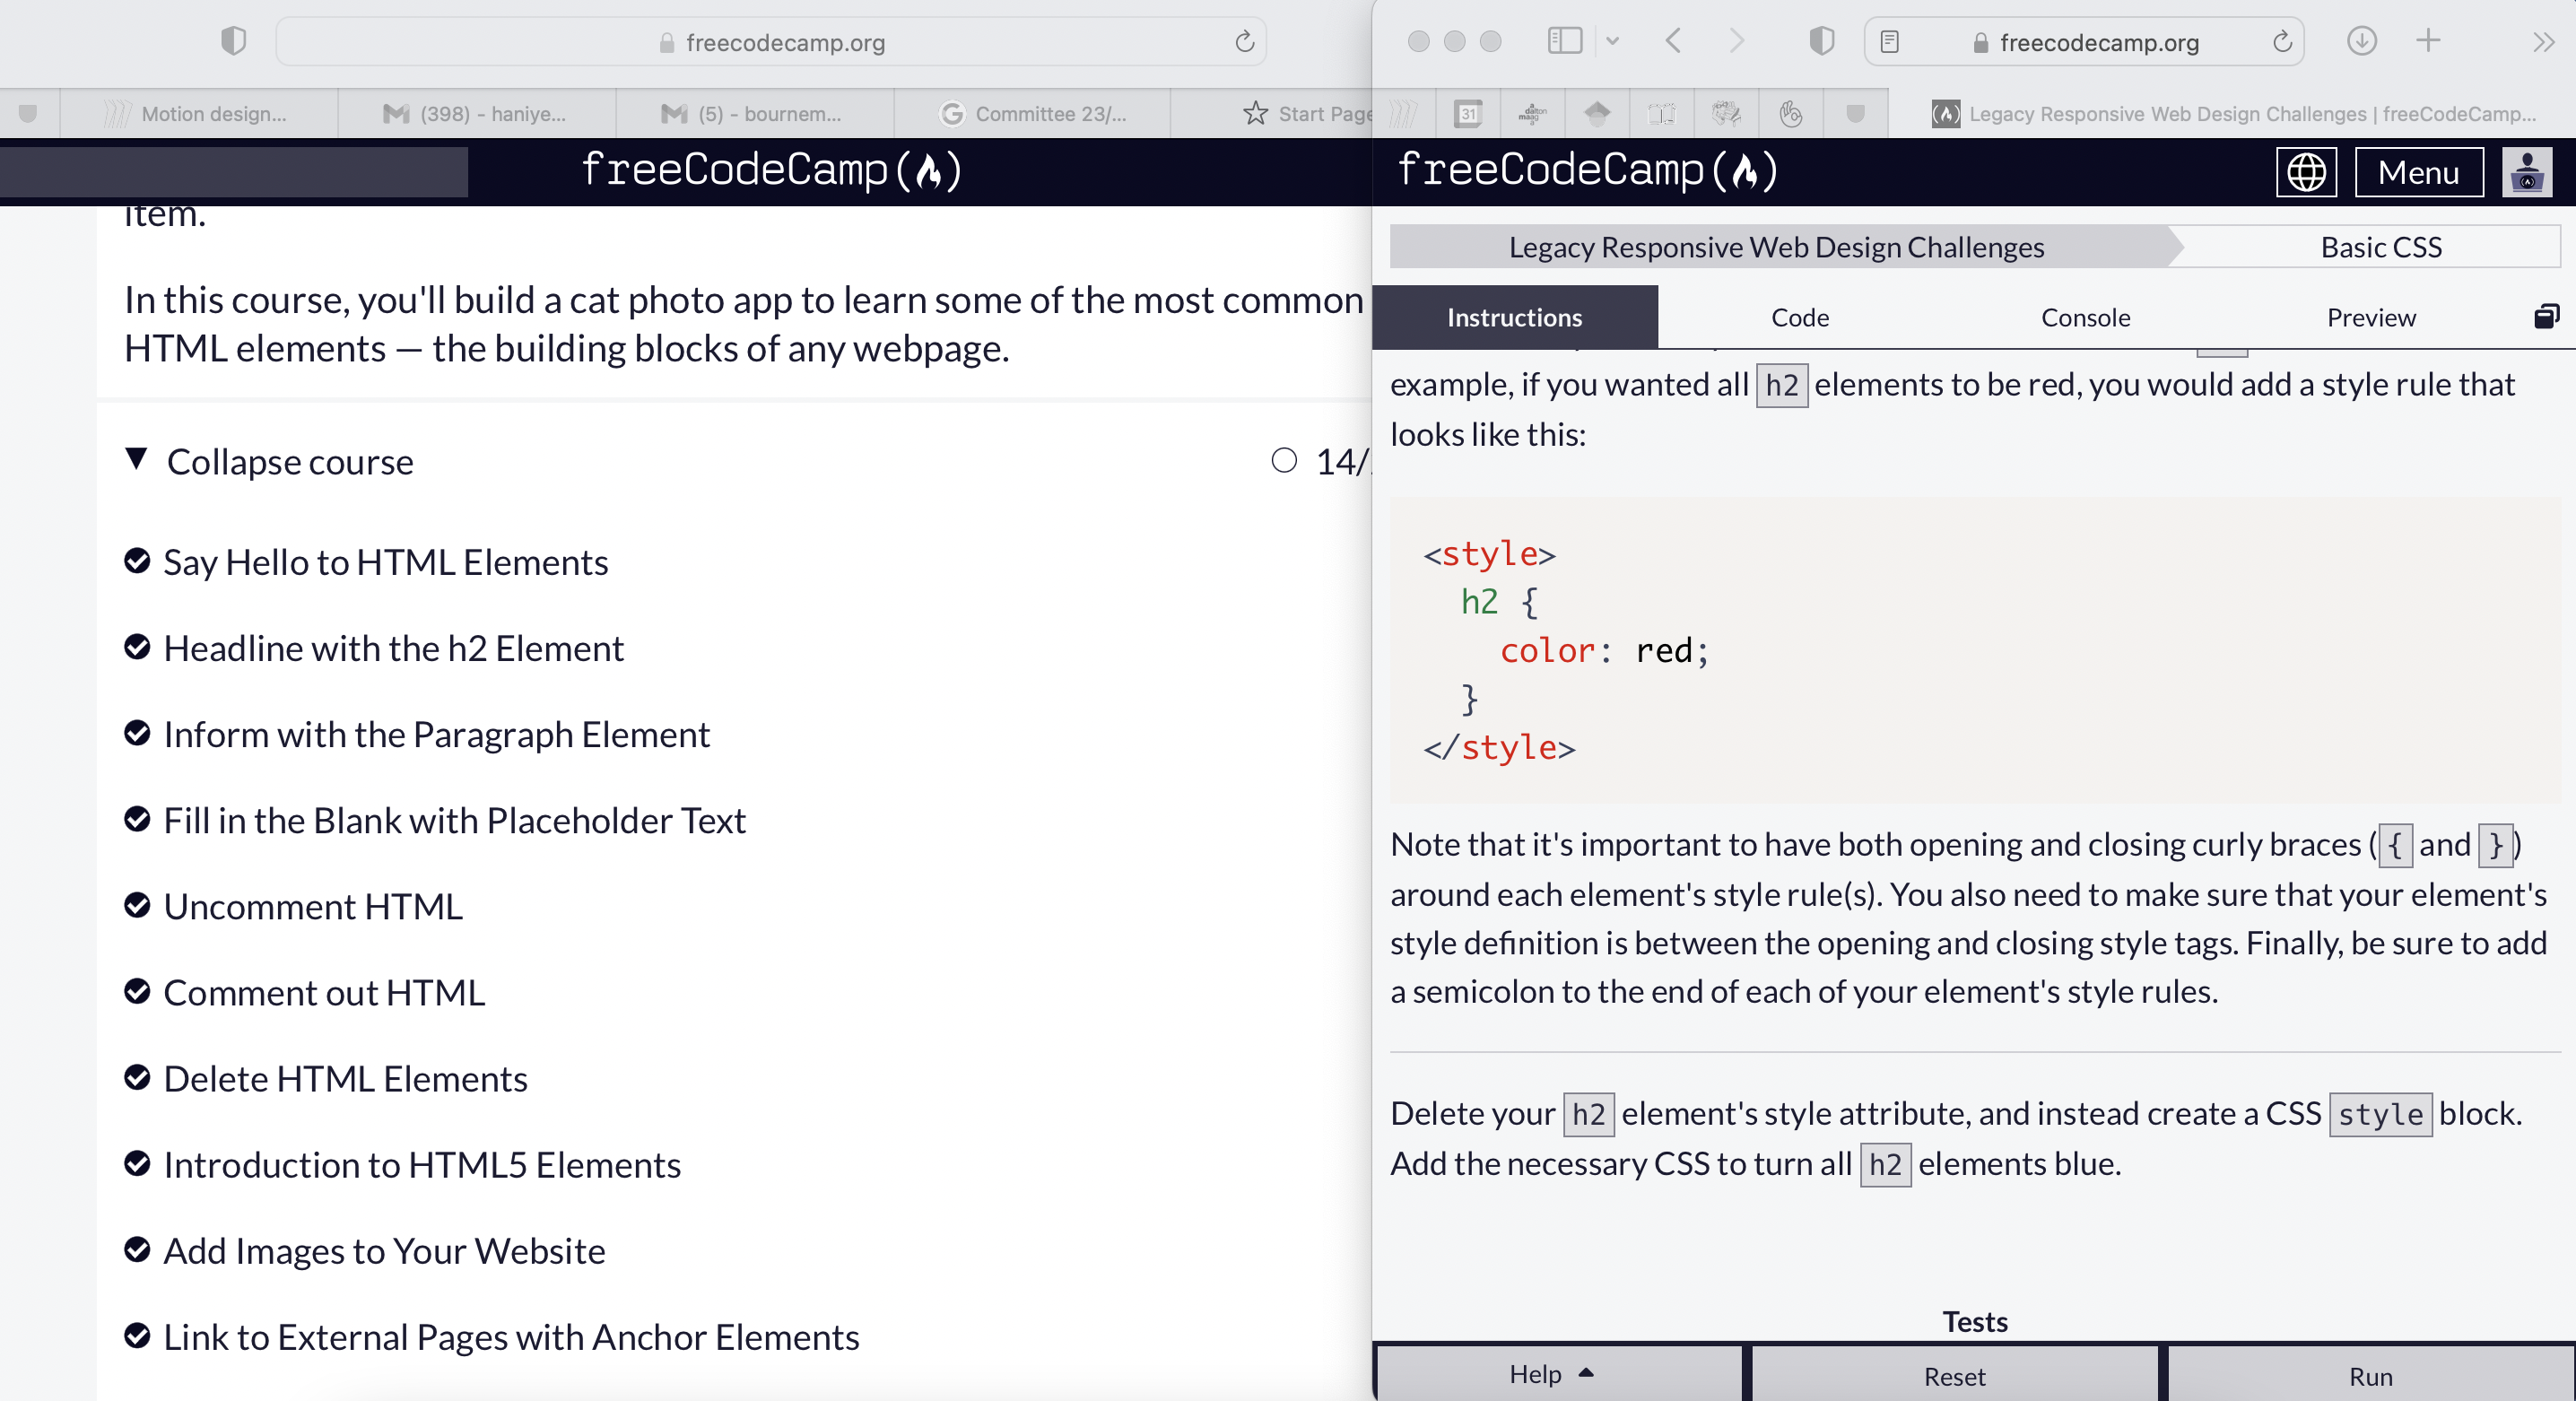This screenshot has height=1401, width=2576.
Task: Open pinned OK hand gesture icon tab
Action: [1790, 114]
